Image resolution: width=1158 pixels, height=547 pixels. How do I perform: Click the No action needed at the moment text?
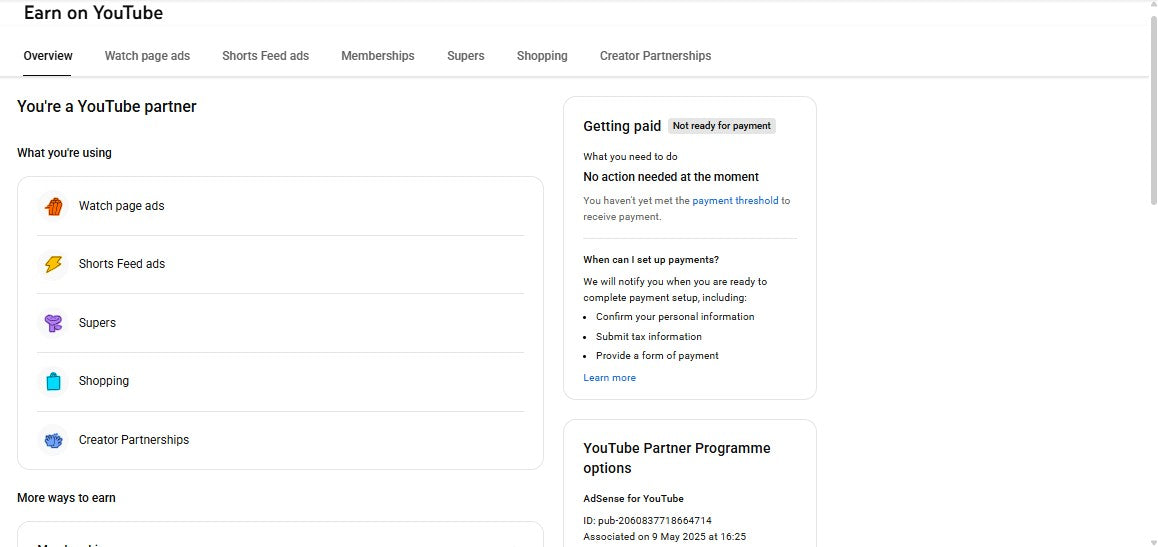(x=671, y=176)
